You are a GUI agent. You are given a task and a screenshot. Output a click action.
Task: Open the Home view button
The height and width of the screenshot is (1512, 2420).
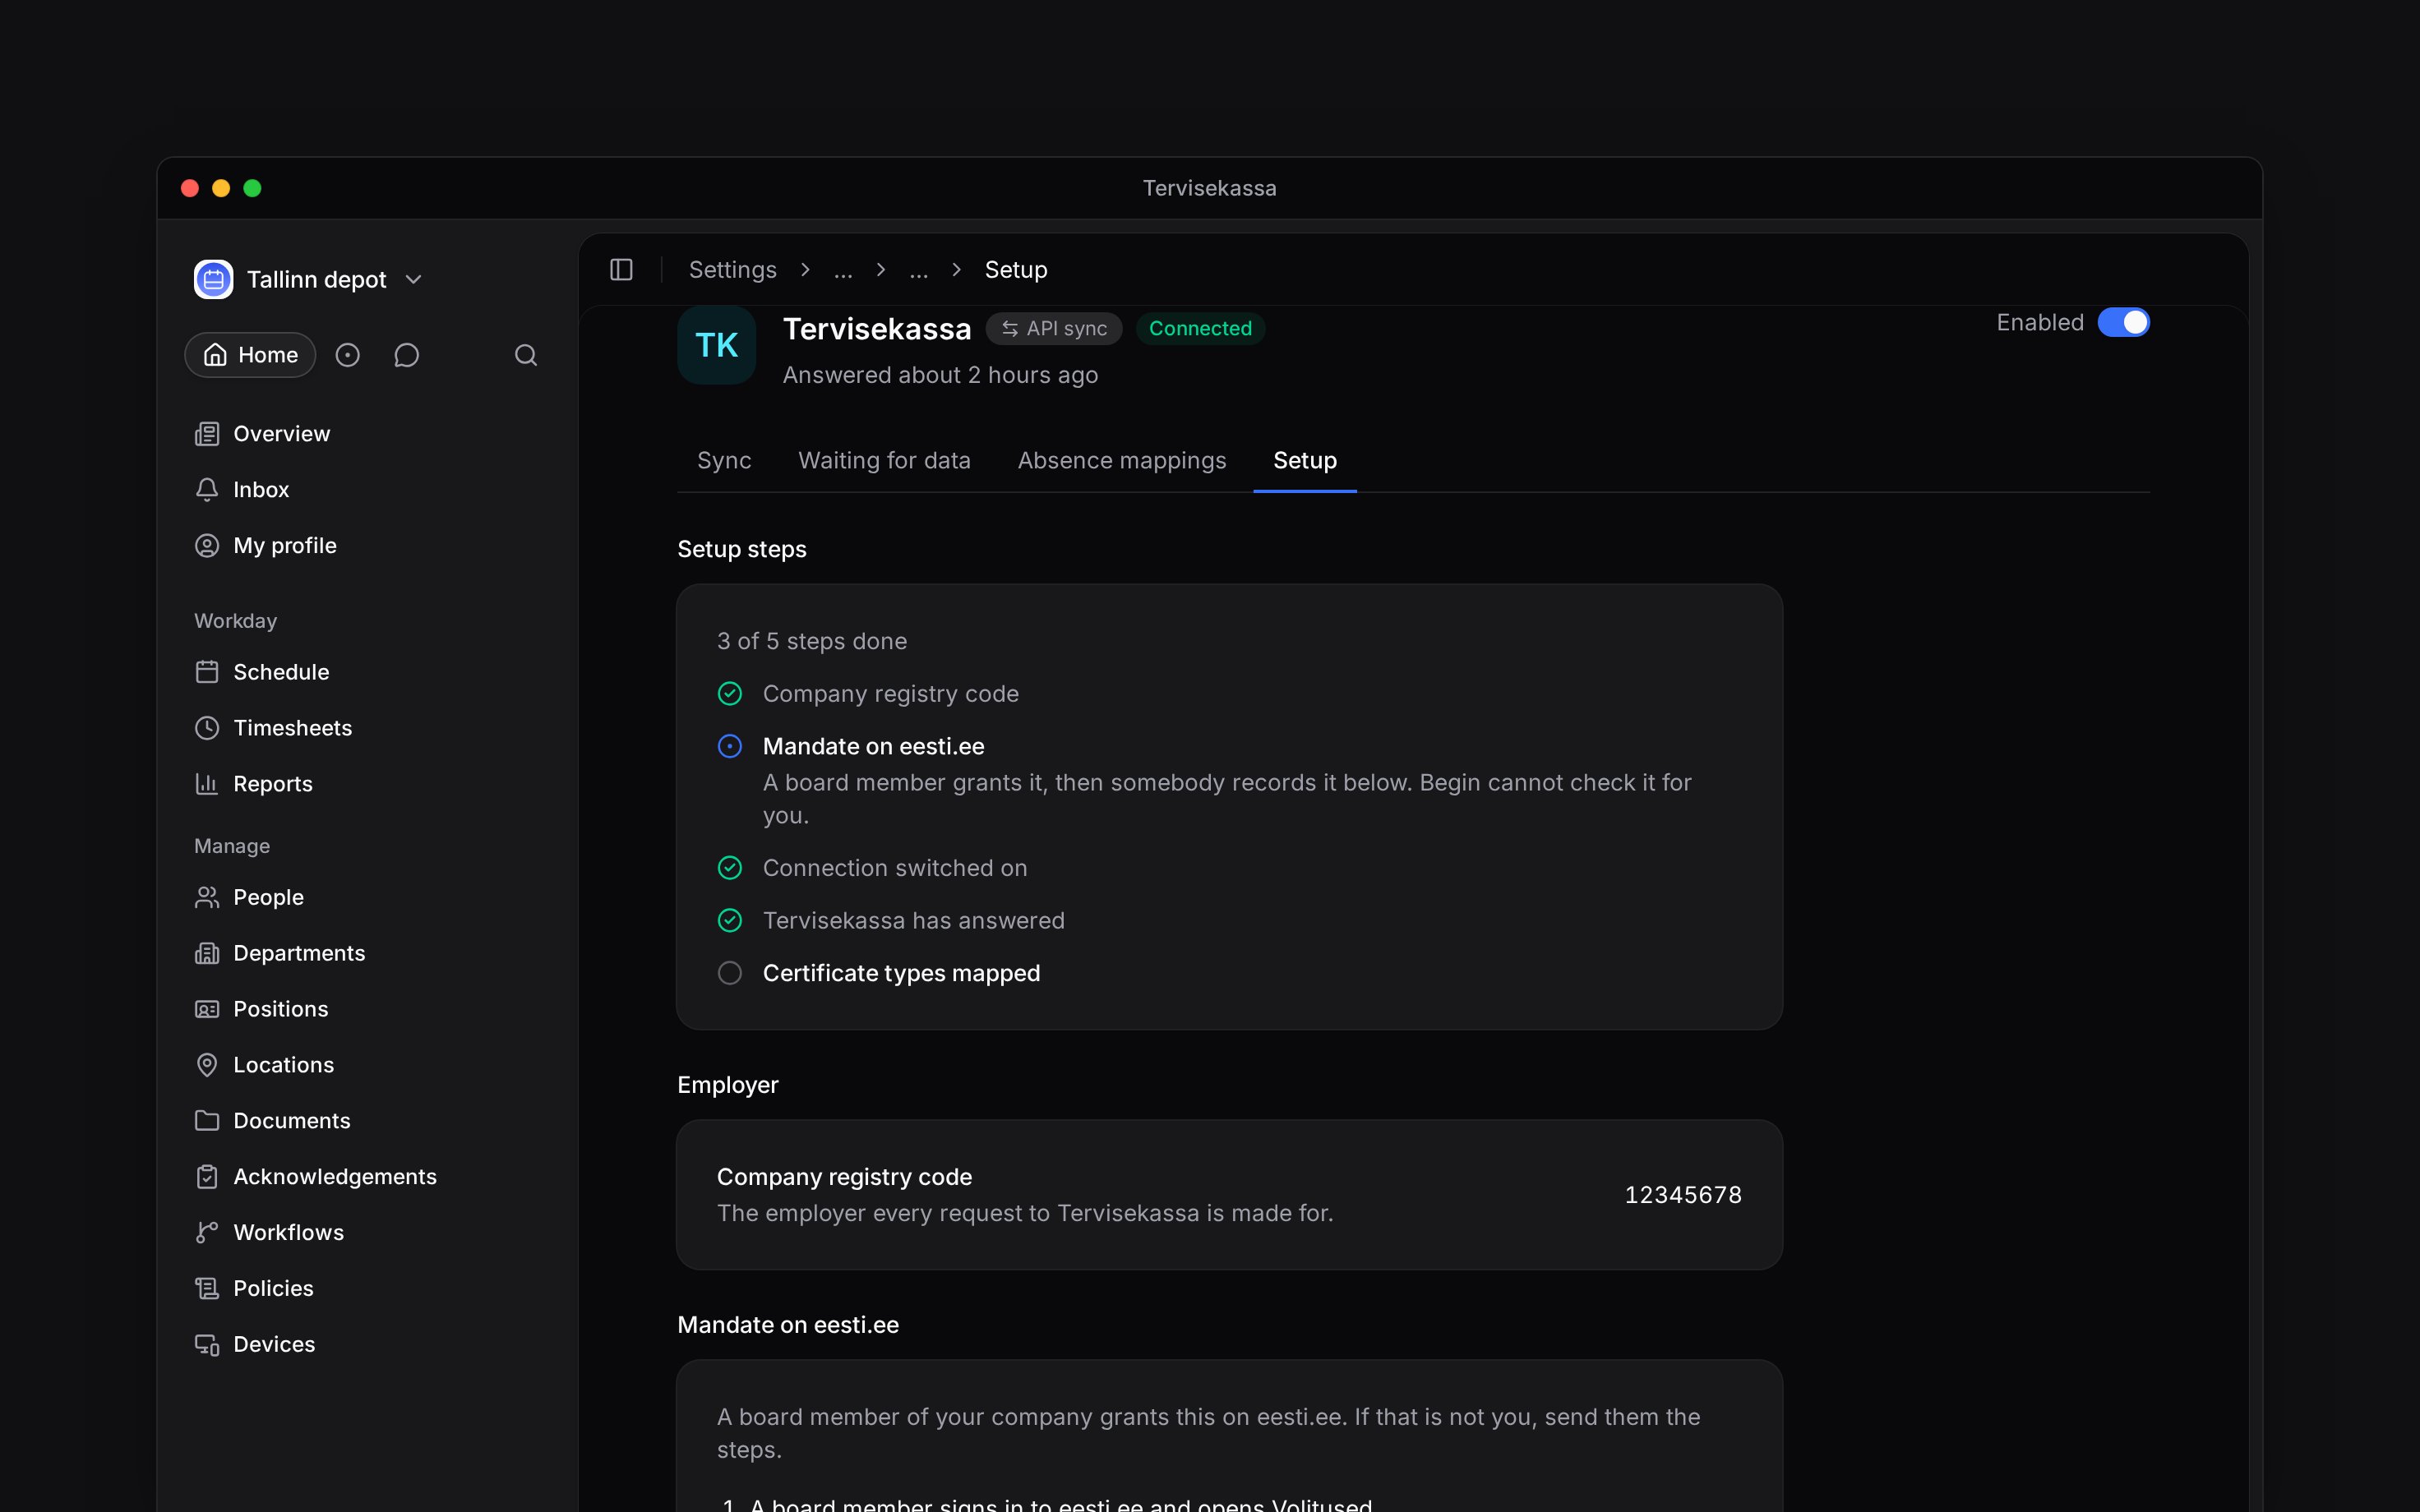coord(250,355)
